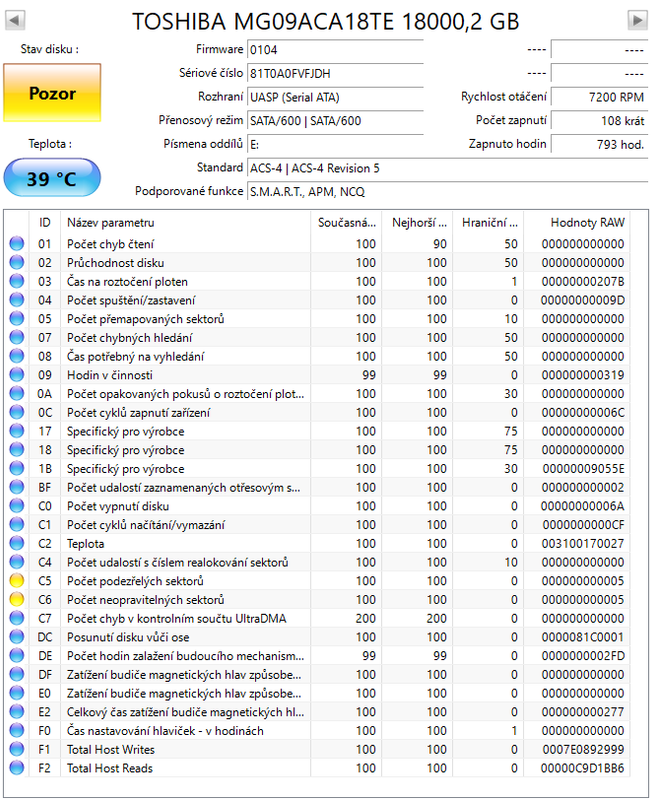Click the blue status icon for ID 04
The image size is (655, 800).
tap(17, 299)
